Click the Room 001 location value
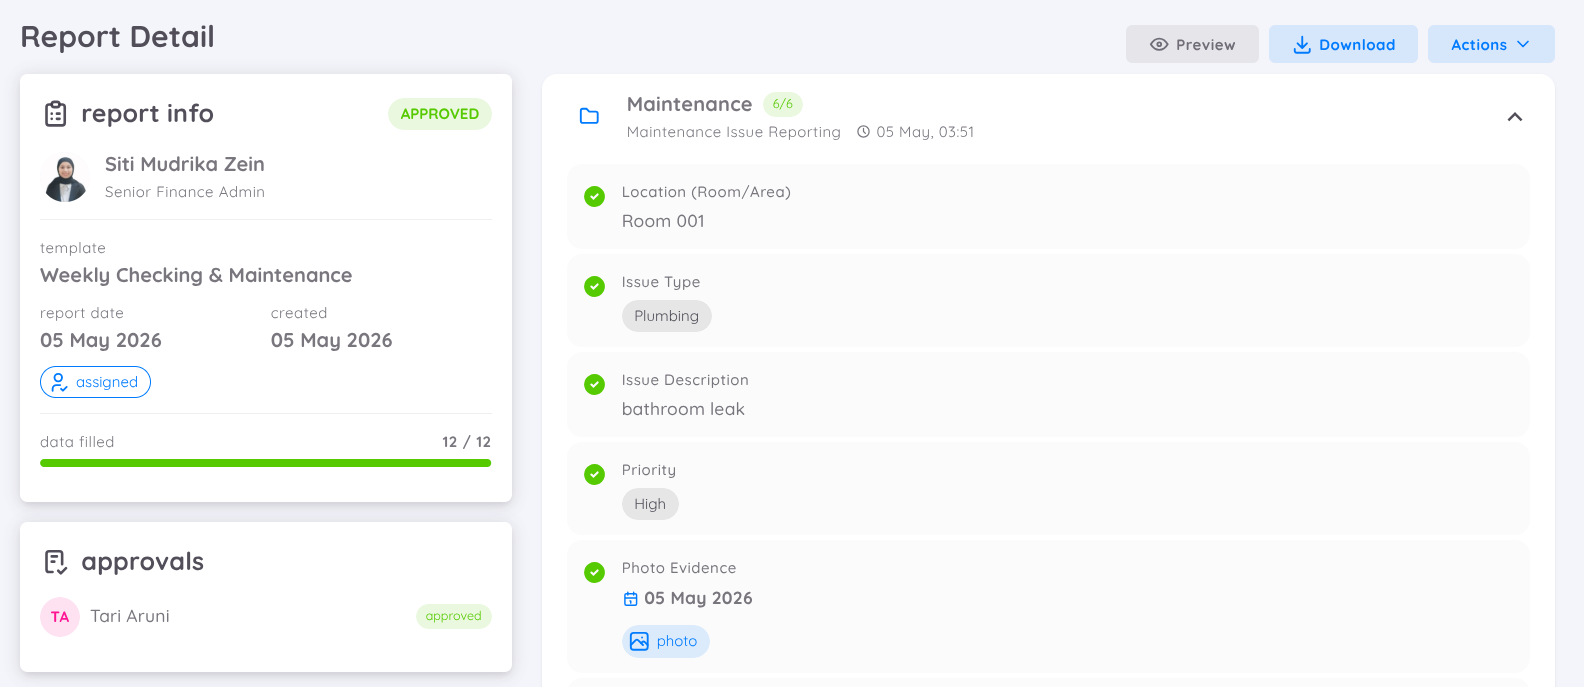This screenshot has width=1584, height=687. [x=663, y=221]
